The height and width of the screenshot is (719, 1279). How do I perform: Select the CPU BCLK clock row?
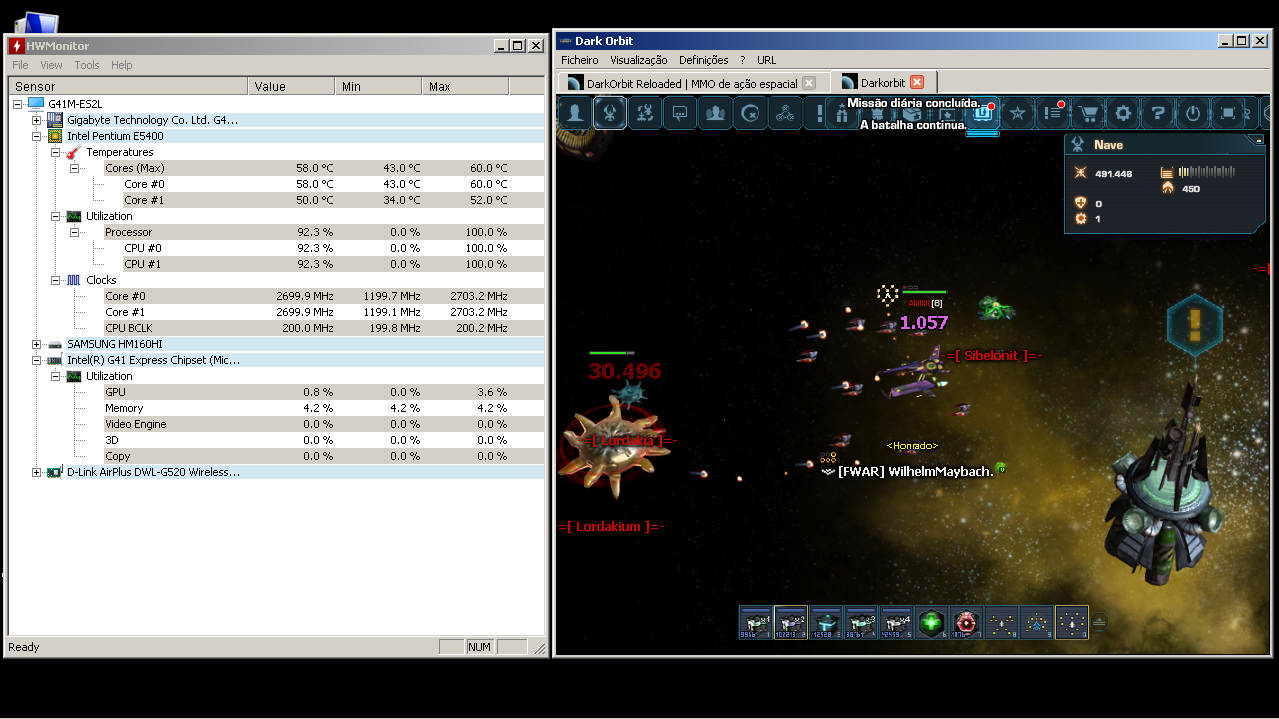(324, 328)
